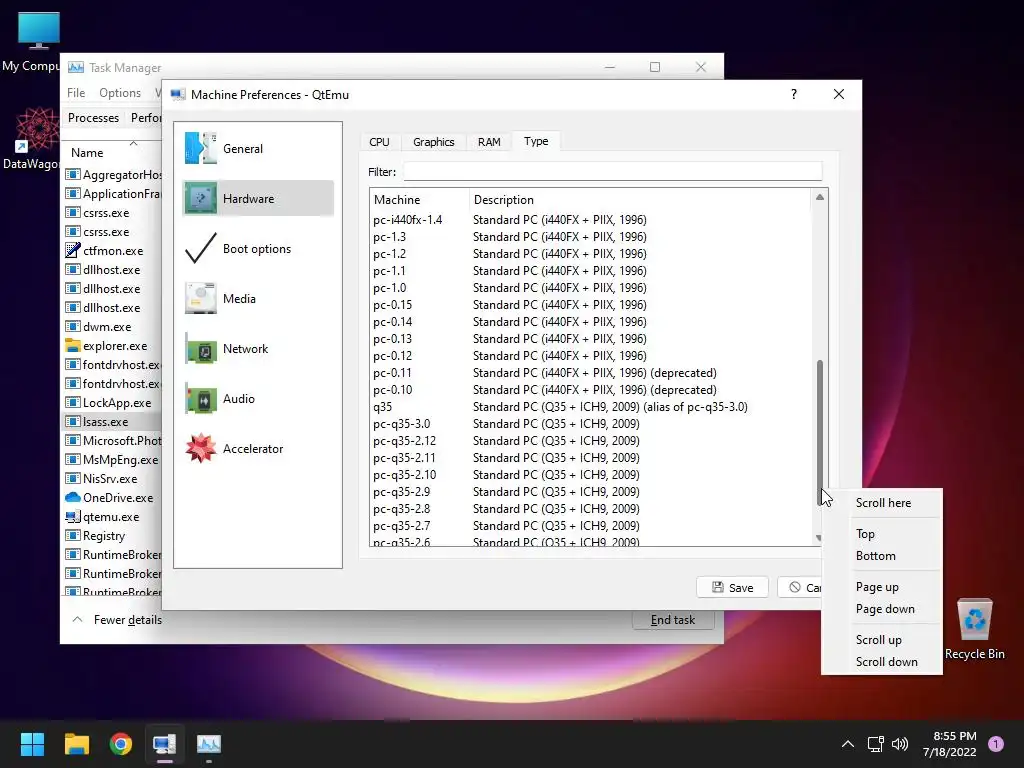Switch to Task Manager taskbar icon
Image resolution: width=1024 pixels, height=768 pixels.
[x=209, y=744]
